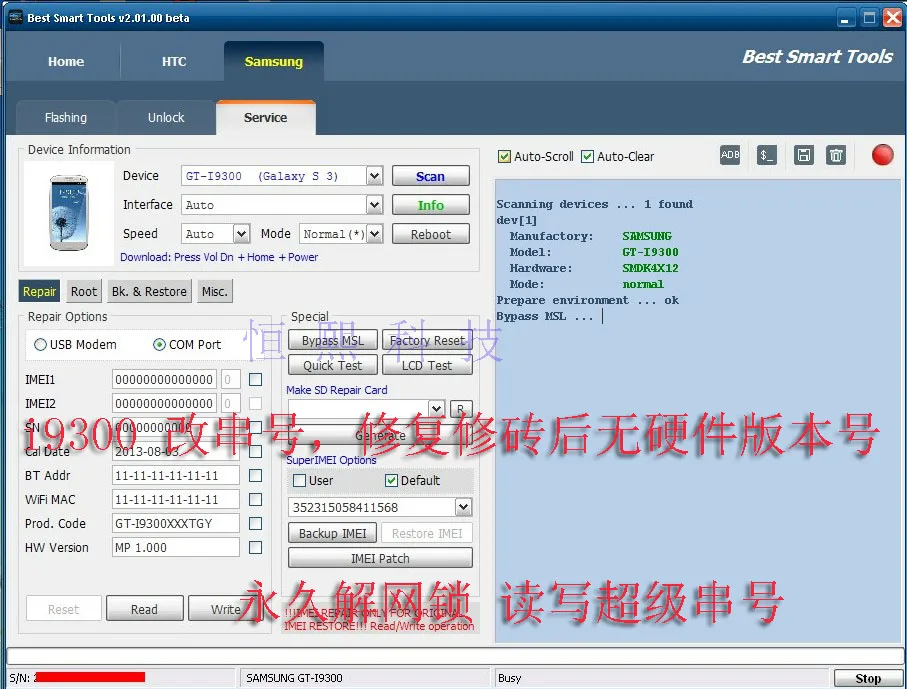Click the IMEI2 input field
Image resolution: width=907 pixels, height=689 pixels.
[x=164, y=403]
